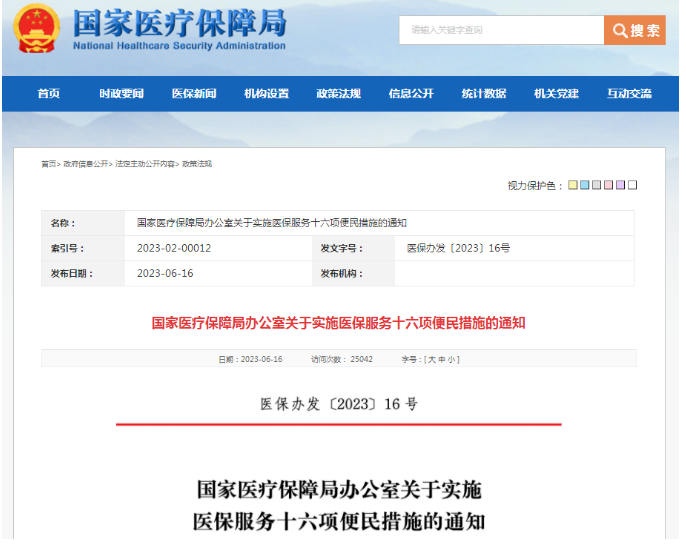Open the 首页 navigation item
The height and width of the screenshot is (546, 686).
[x=49, y=94]
